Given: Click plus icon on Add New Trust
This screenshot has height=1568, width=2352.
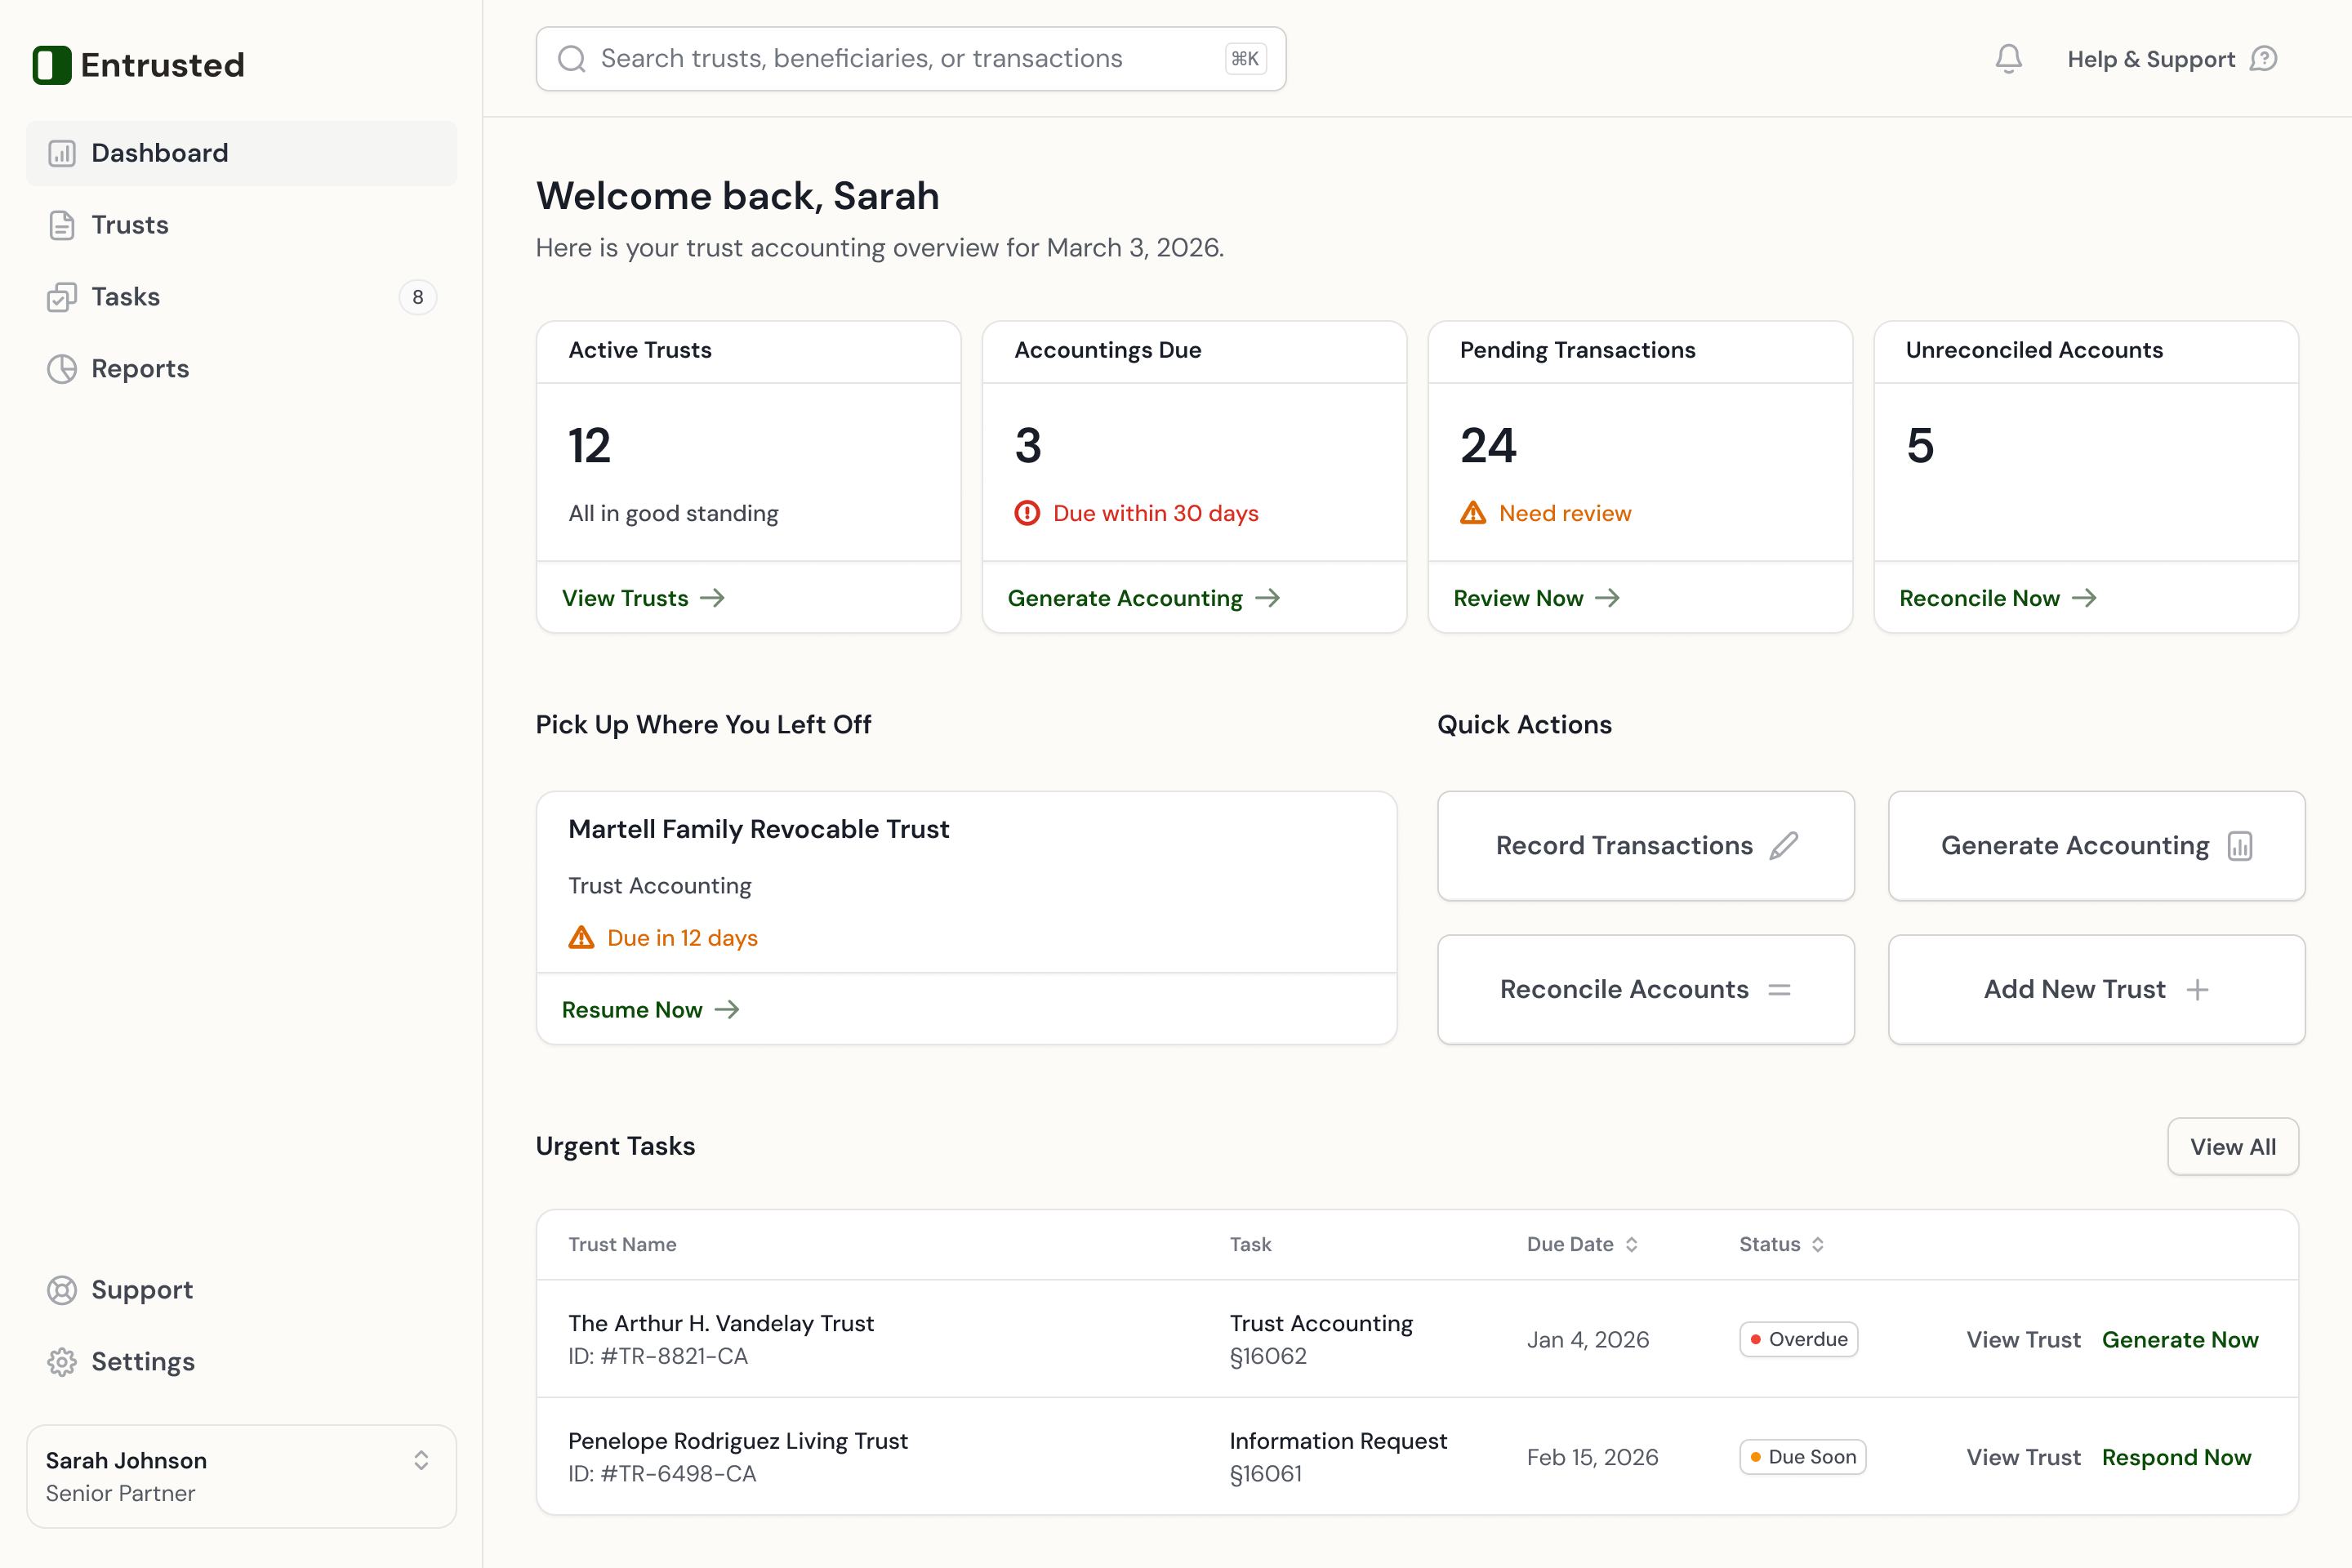Looking at the screenshot, I should point(2197,990).
